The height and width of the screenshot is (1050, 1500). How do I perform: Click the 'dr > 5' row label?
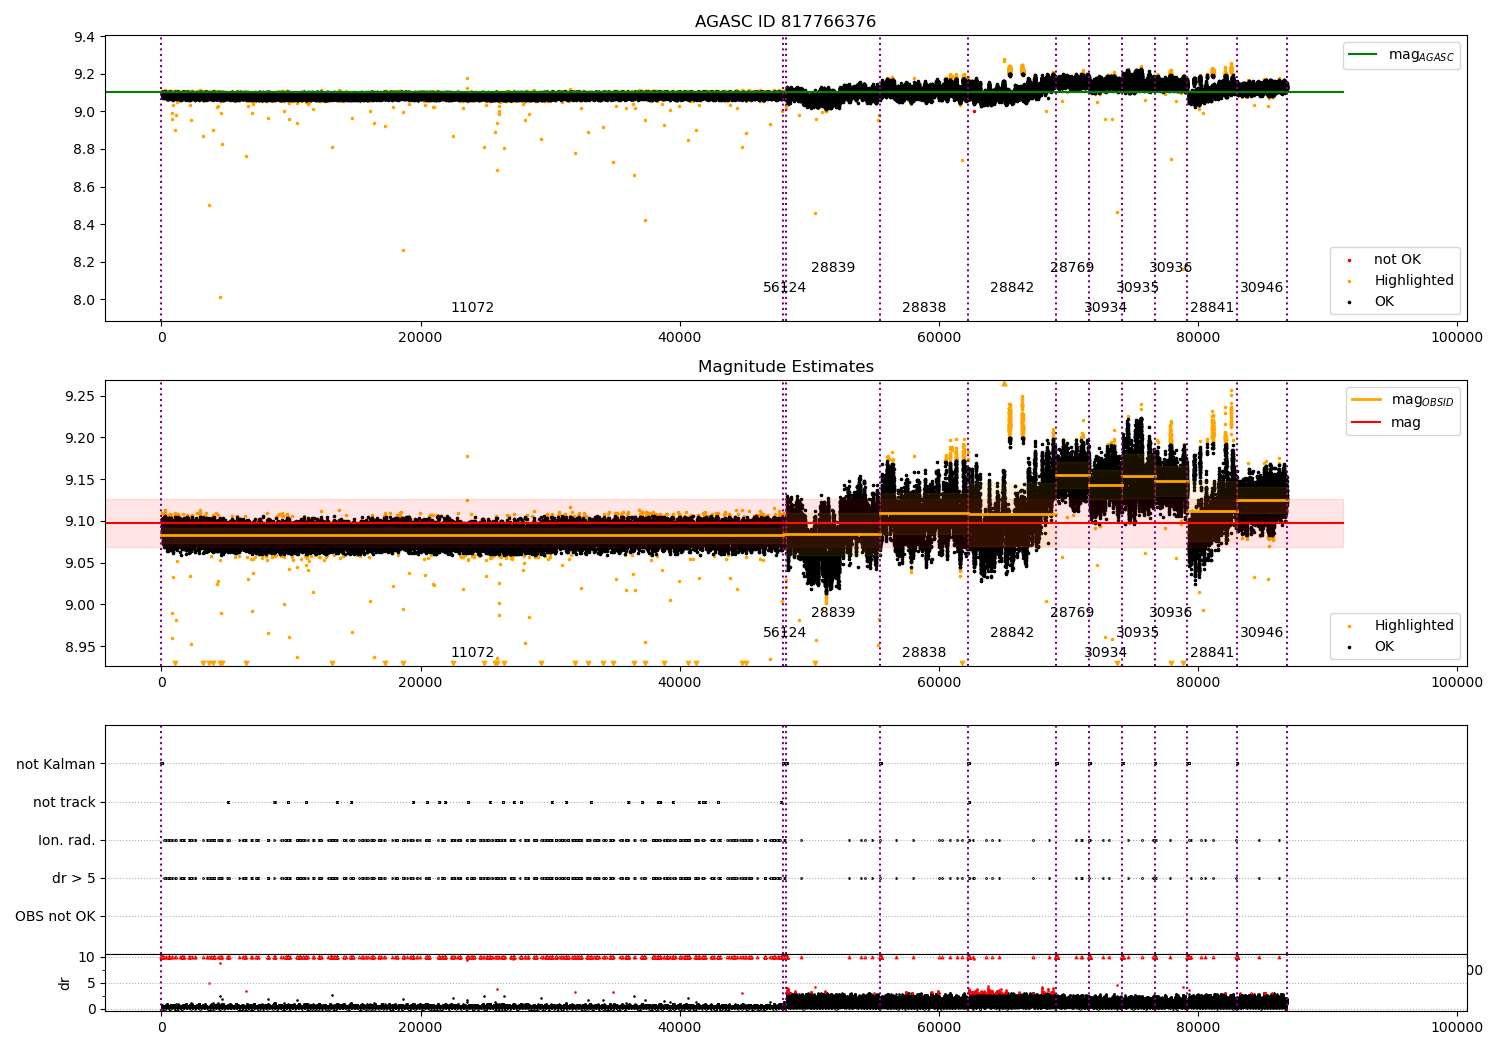click(x=74, y=879)
